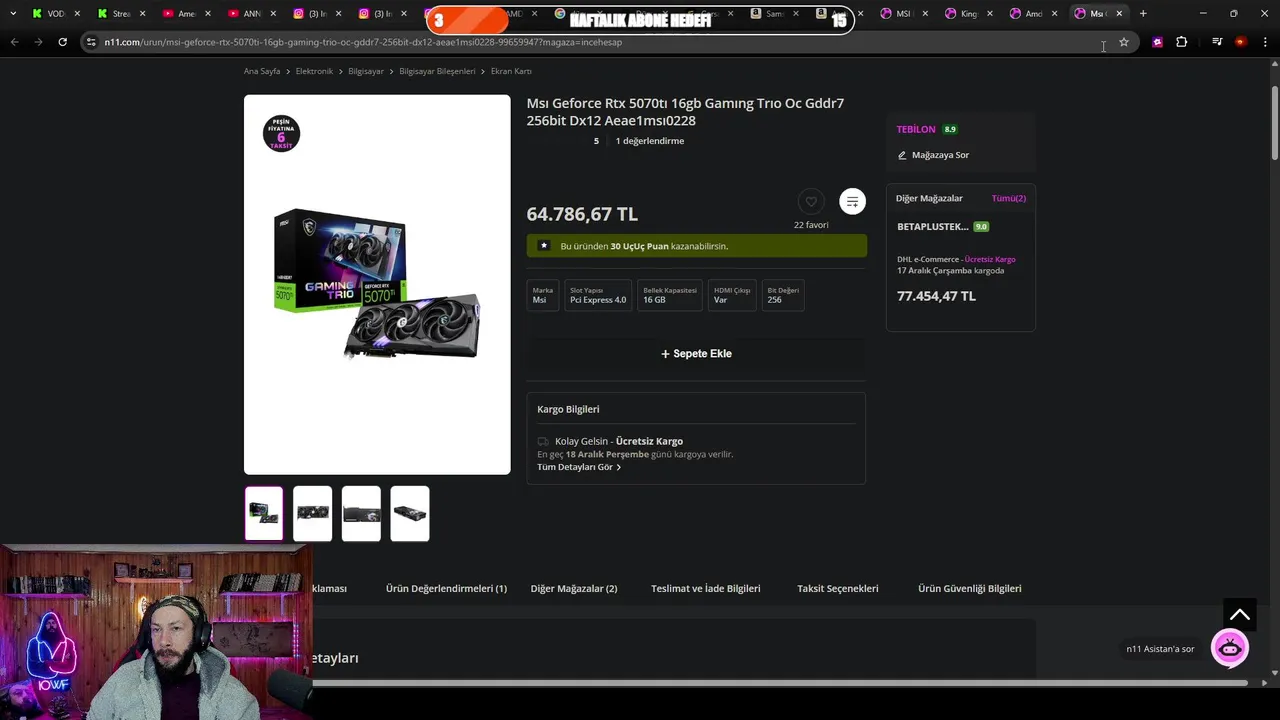
Task: Click the 30 Uçuç Puan banner
Action: click(697, 246)
